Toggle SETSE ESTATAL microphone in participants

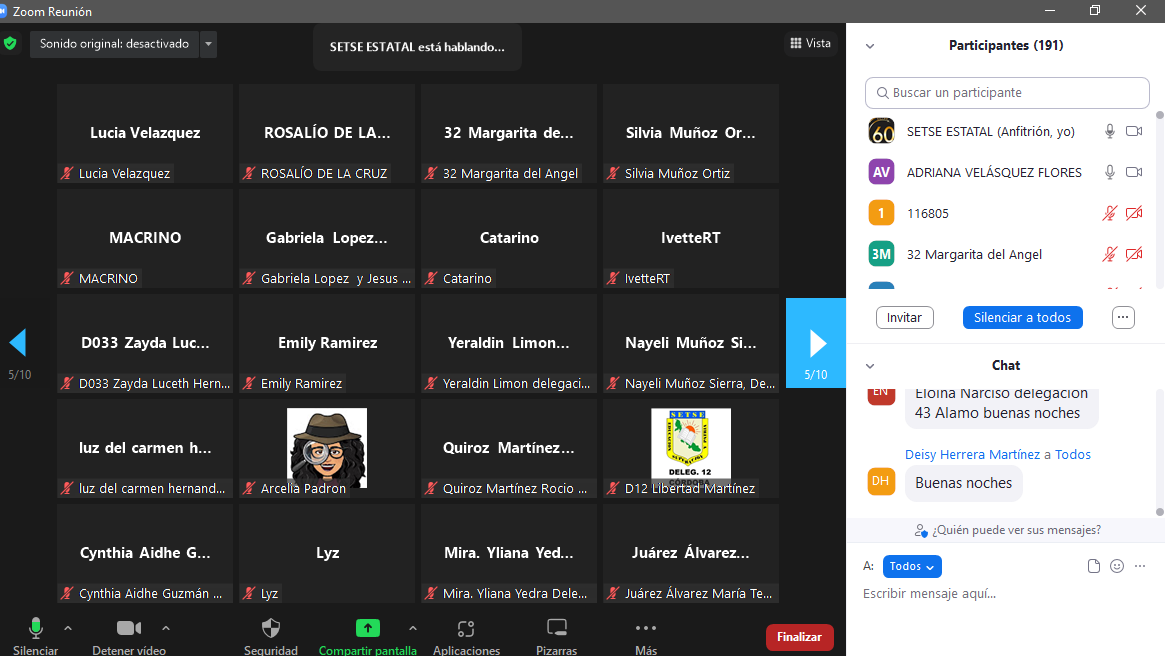click(x=1109, y=131)
